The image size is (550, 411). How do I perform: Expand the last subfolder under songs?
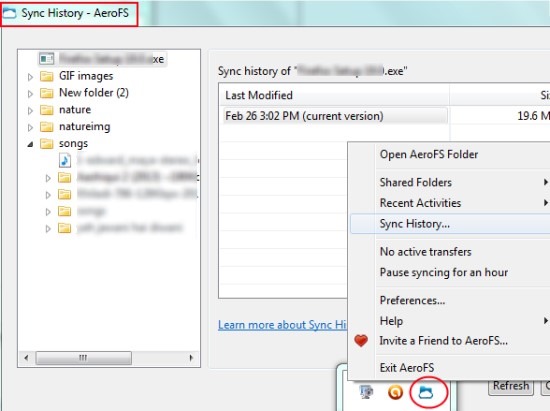(48, 229)
